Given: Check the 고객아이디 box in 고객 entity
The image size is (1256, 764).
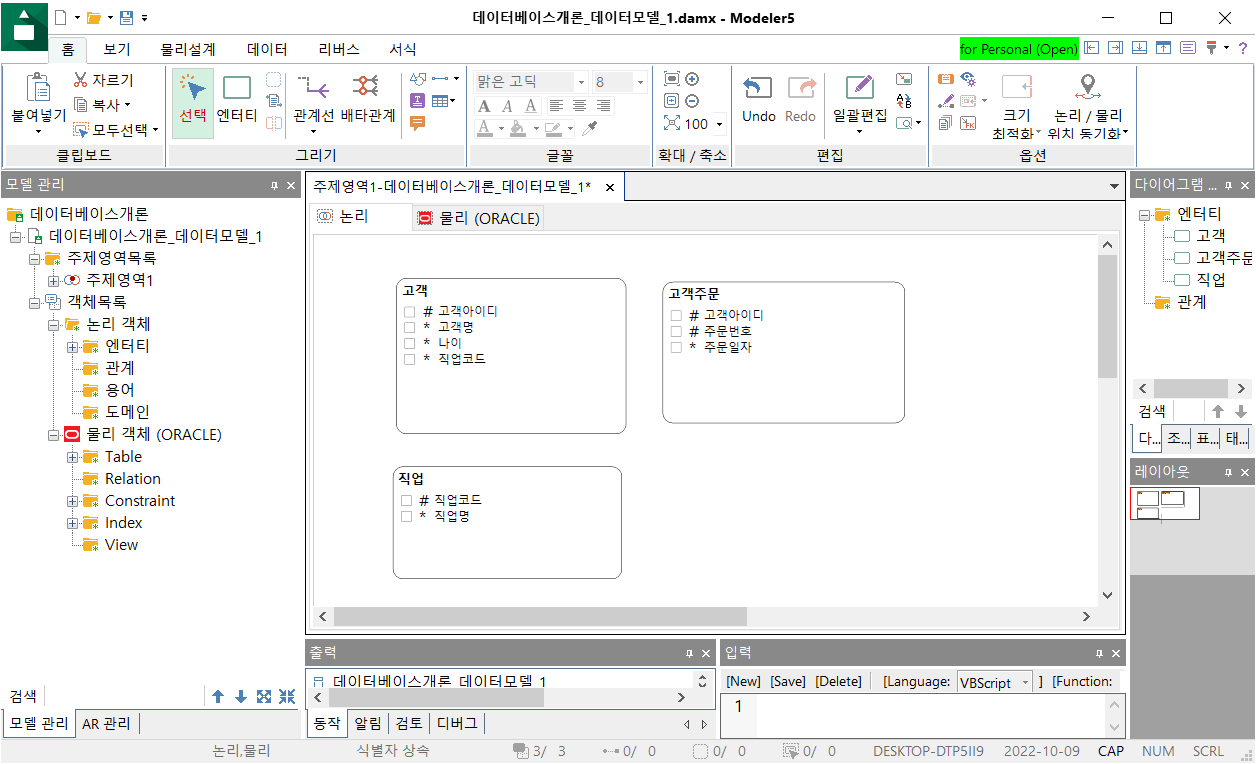Looking at the screenshot, I should click(409, 311).
